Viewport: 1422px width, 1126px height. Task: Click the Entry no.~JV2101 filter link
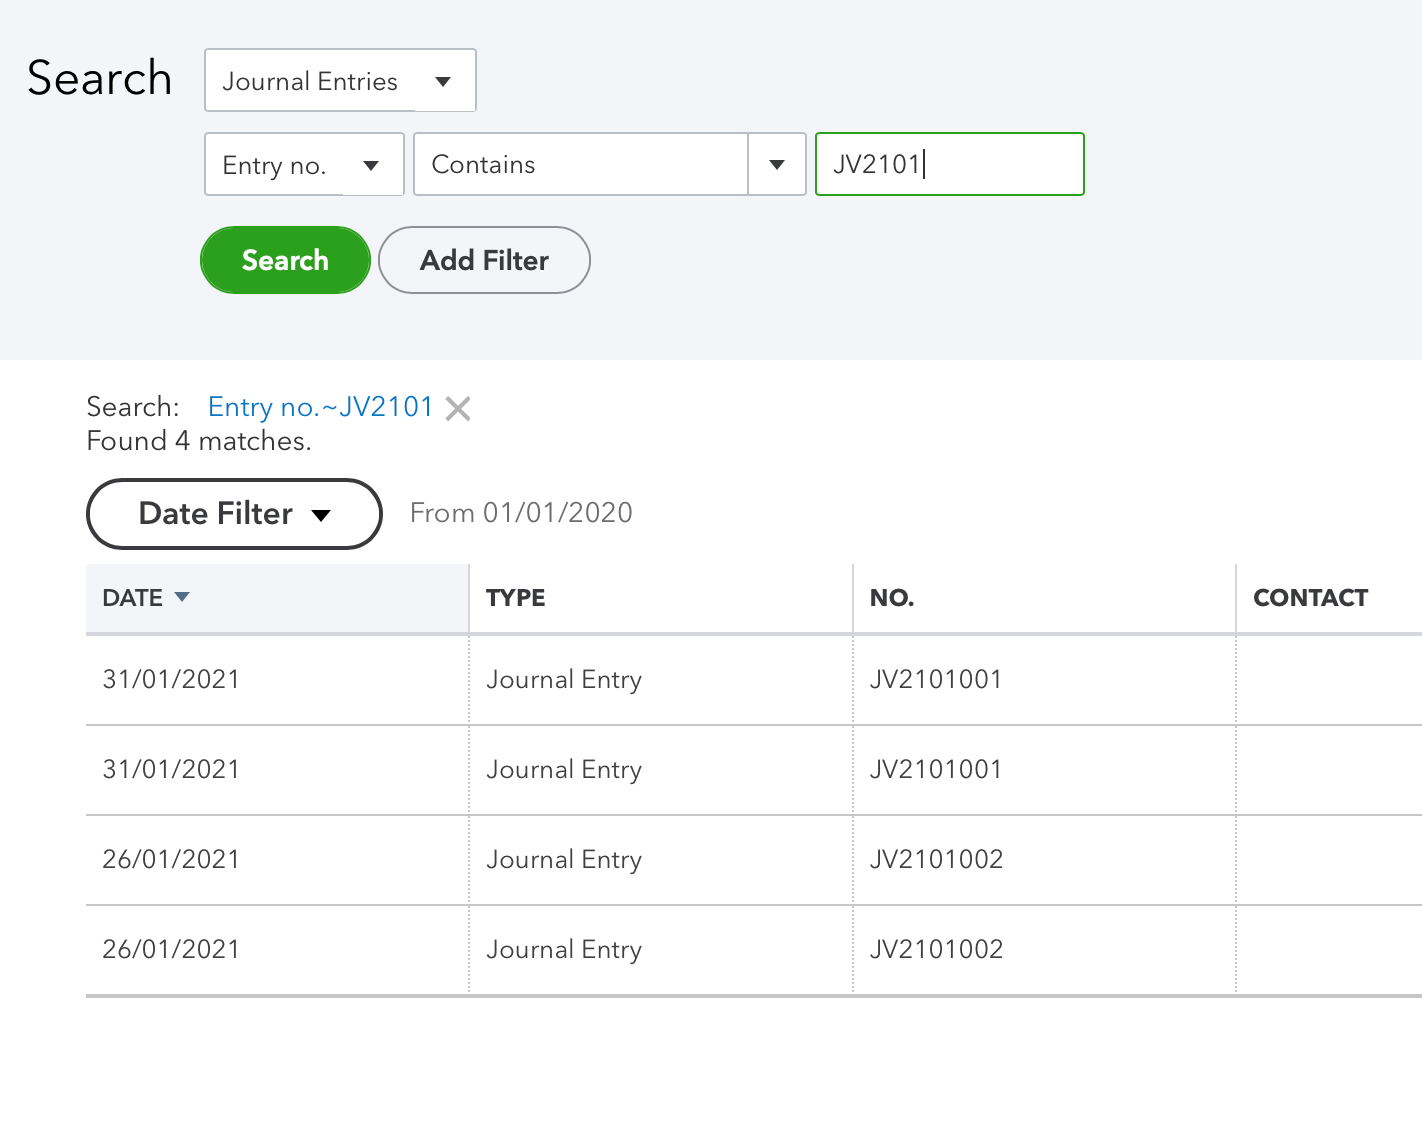point(320,407)
